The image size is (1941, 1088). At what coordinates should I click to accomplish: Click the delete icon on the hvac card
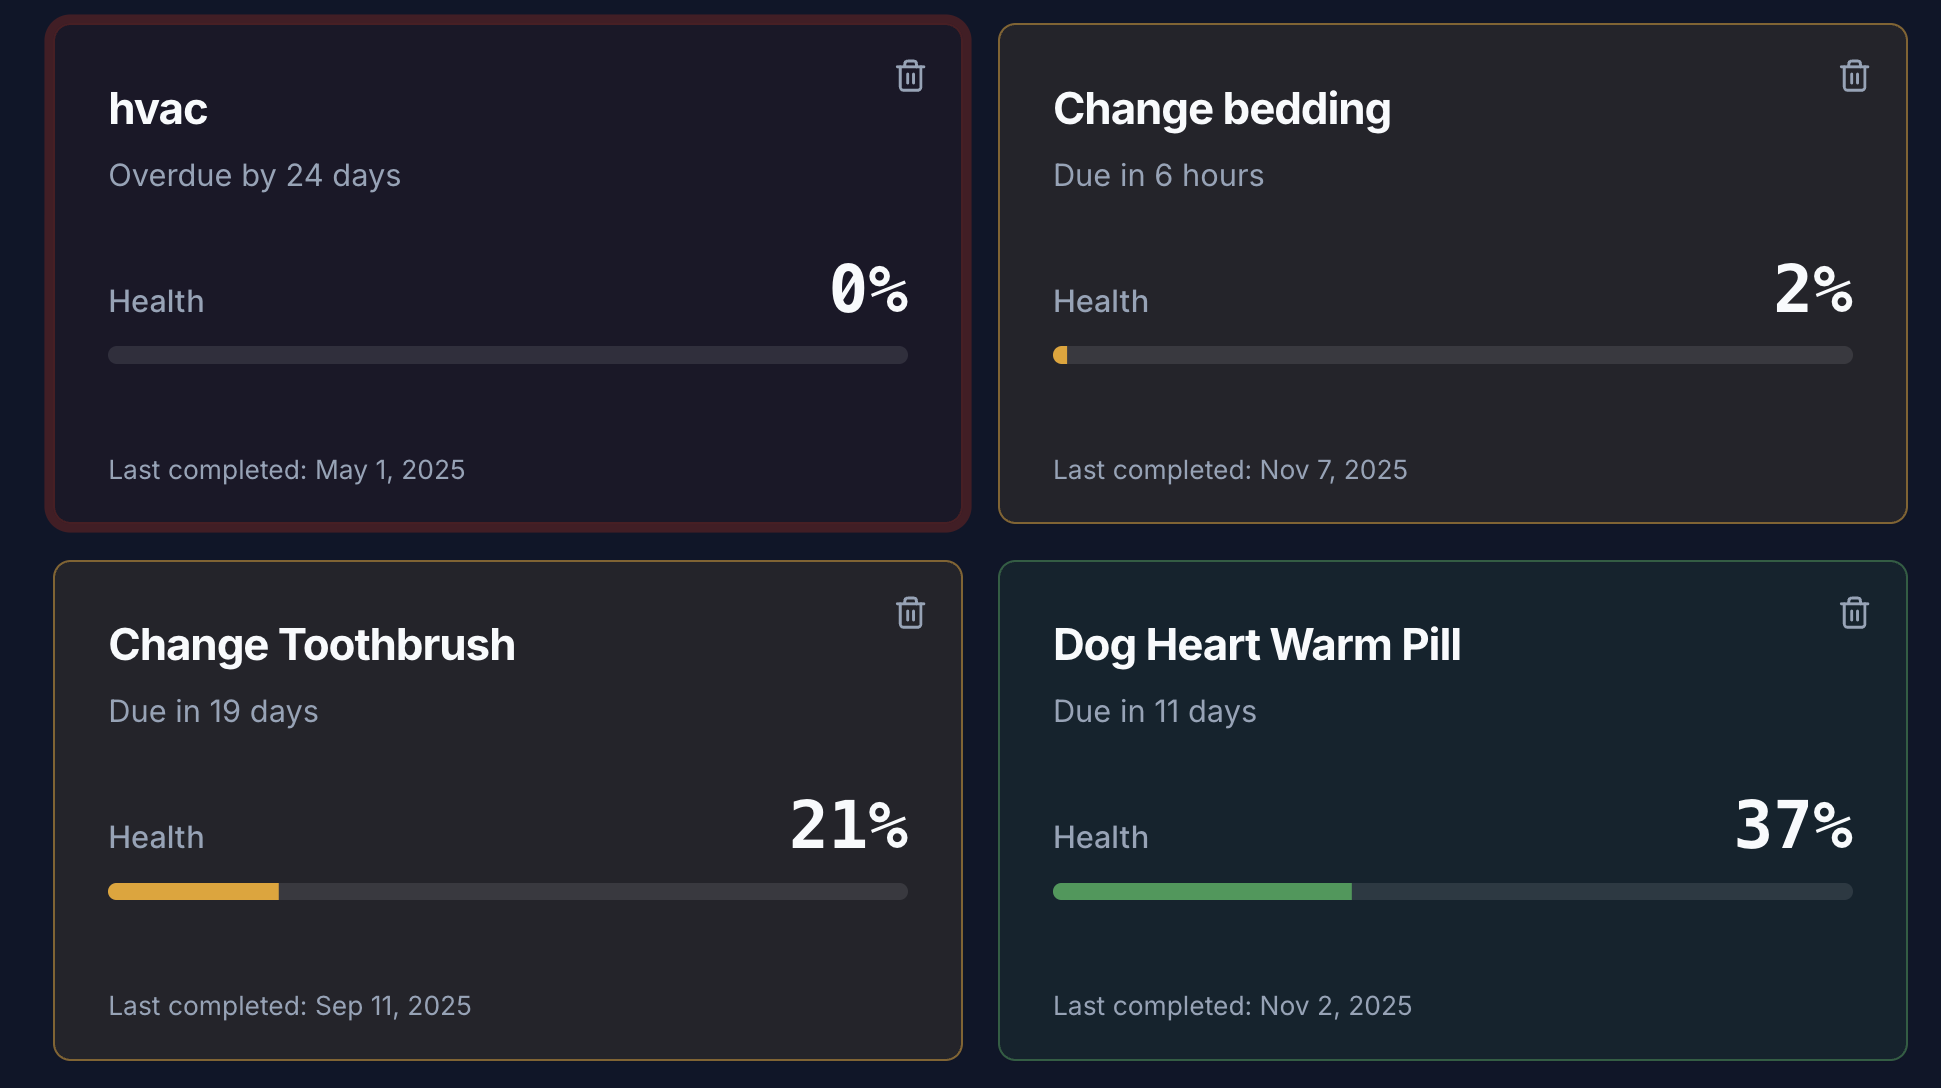pyautogui.click(x=911, y=75)
